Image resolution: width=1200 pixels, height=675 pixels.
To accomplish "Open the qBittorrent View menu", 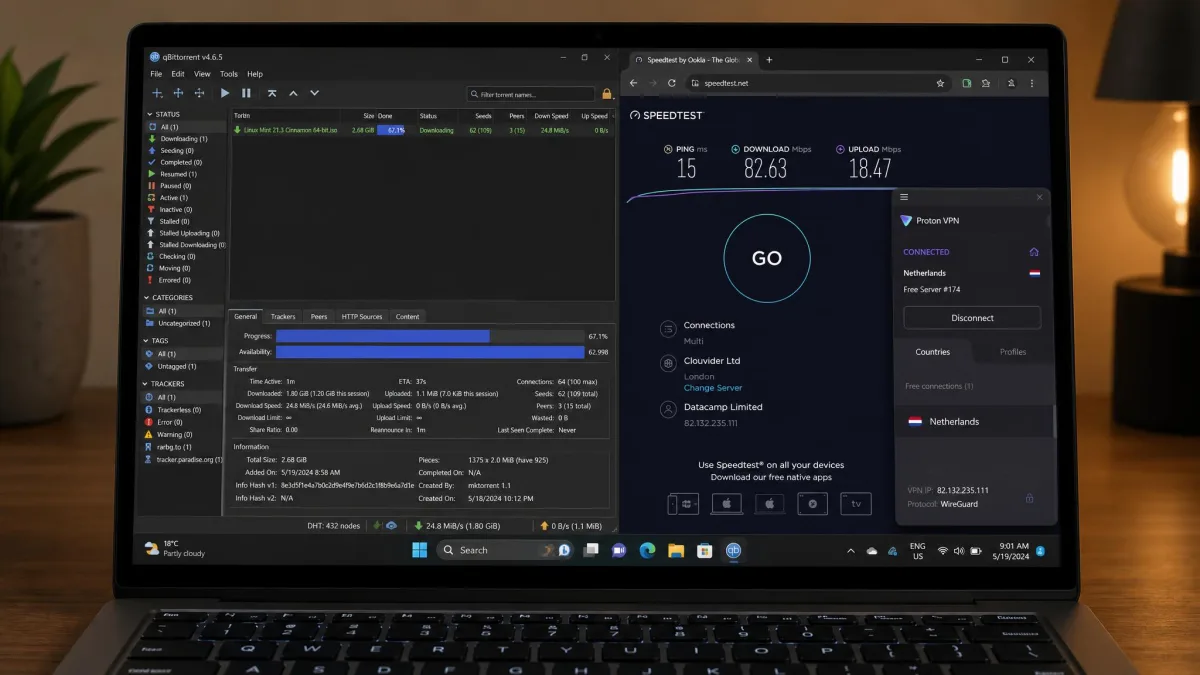I will click(x=202, y=74).
